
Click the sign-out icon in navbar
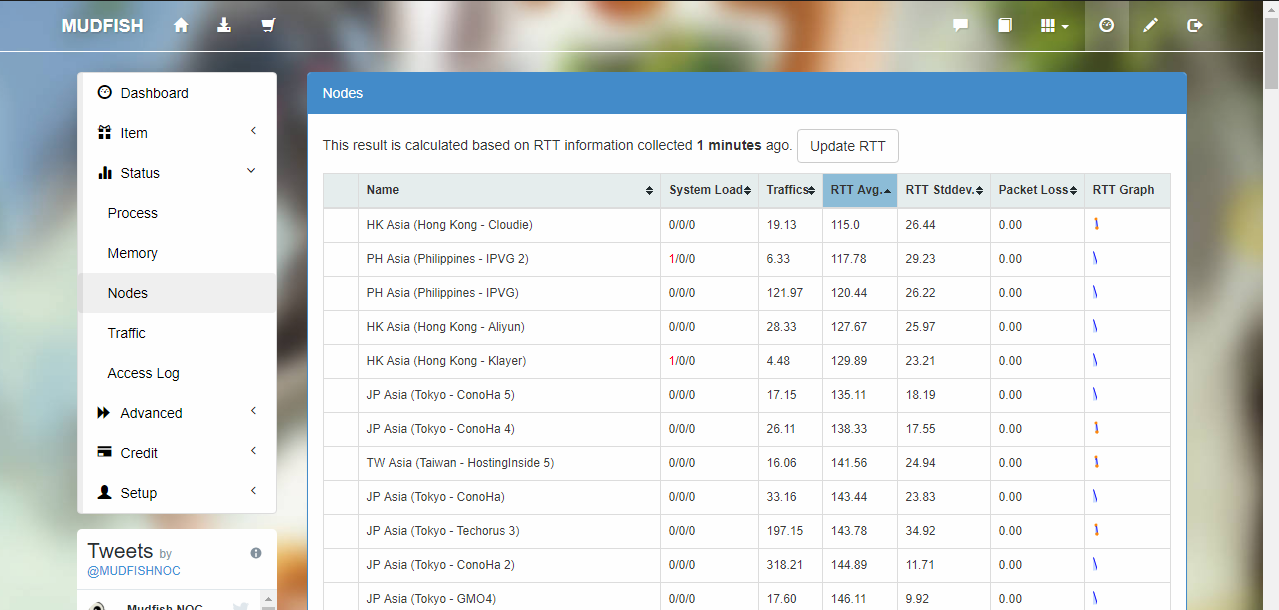point(1194,26)
